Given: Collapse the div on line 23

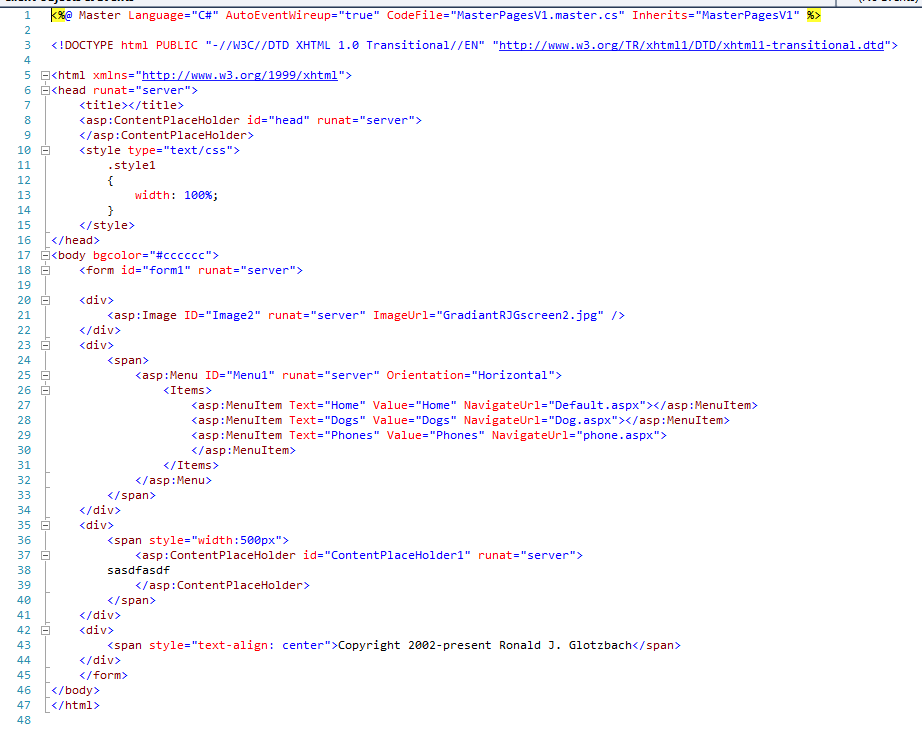Looking at the screenshot, I should pos(45,345).
